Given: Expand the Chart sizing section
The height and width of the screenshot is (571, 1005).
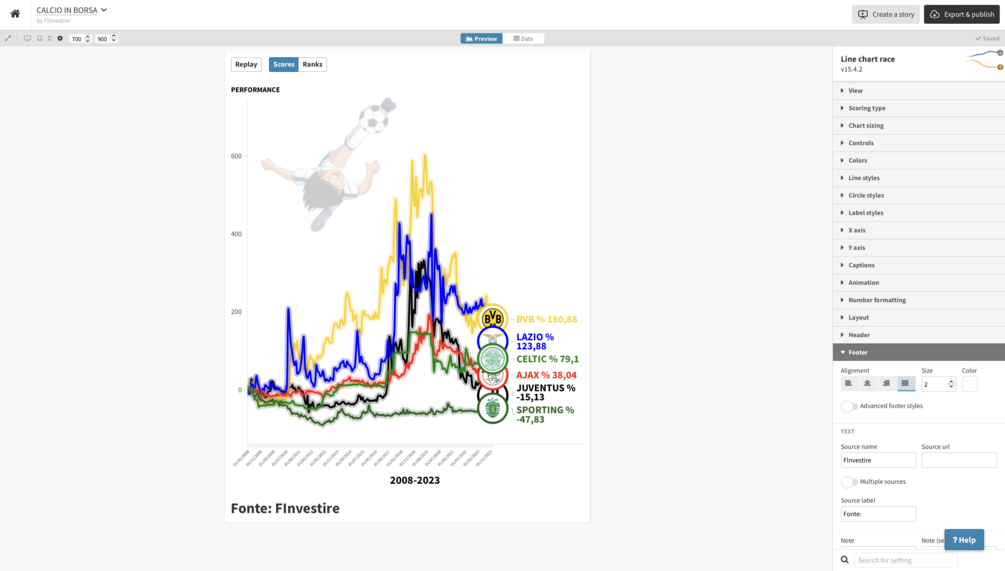Looking at the screenshot, I should [919, 126].
